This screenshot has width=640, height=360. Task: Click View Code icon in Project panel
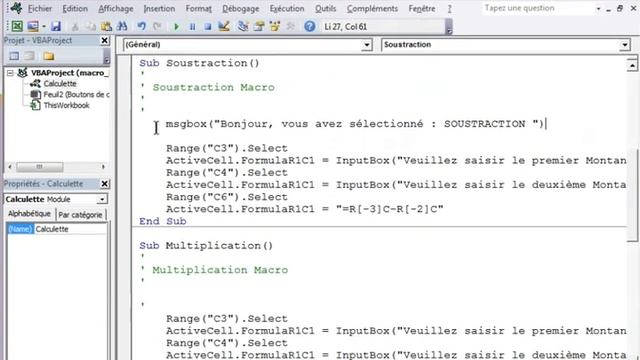click(14, 56)
